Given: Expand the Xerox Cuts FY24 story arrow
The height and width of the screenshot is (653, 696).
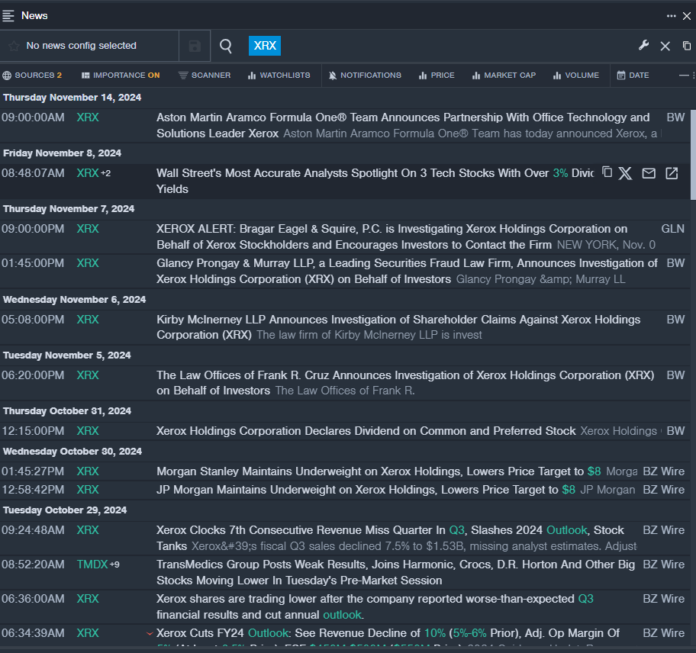Looking at the screenshot, I should 150,633.
